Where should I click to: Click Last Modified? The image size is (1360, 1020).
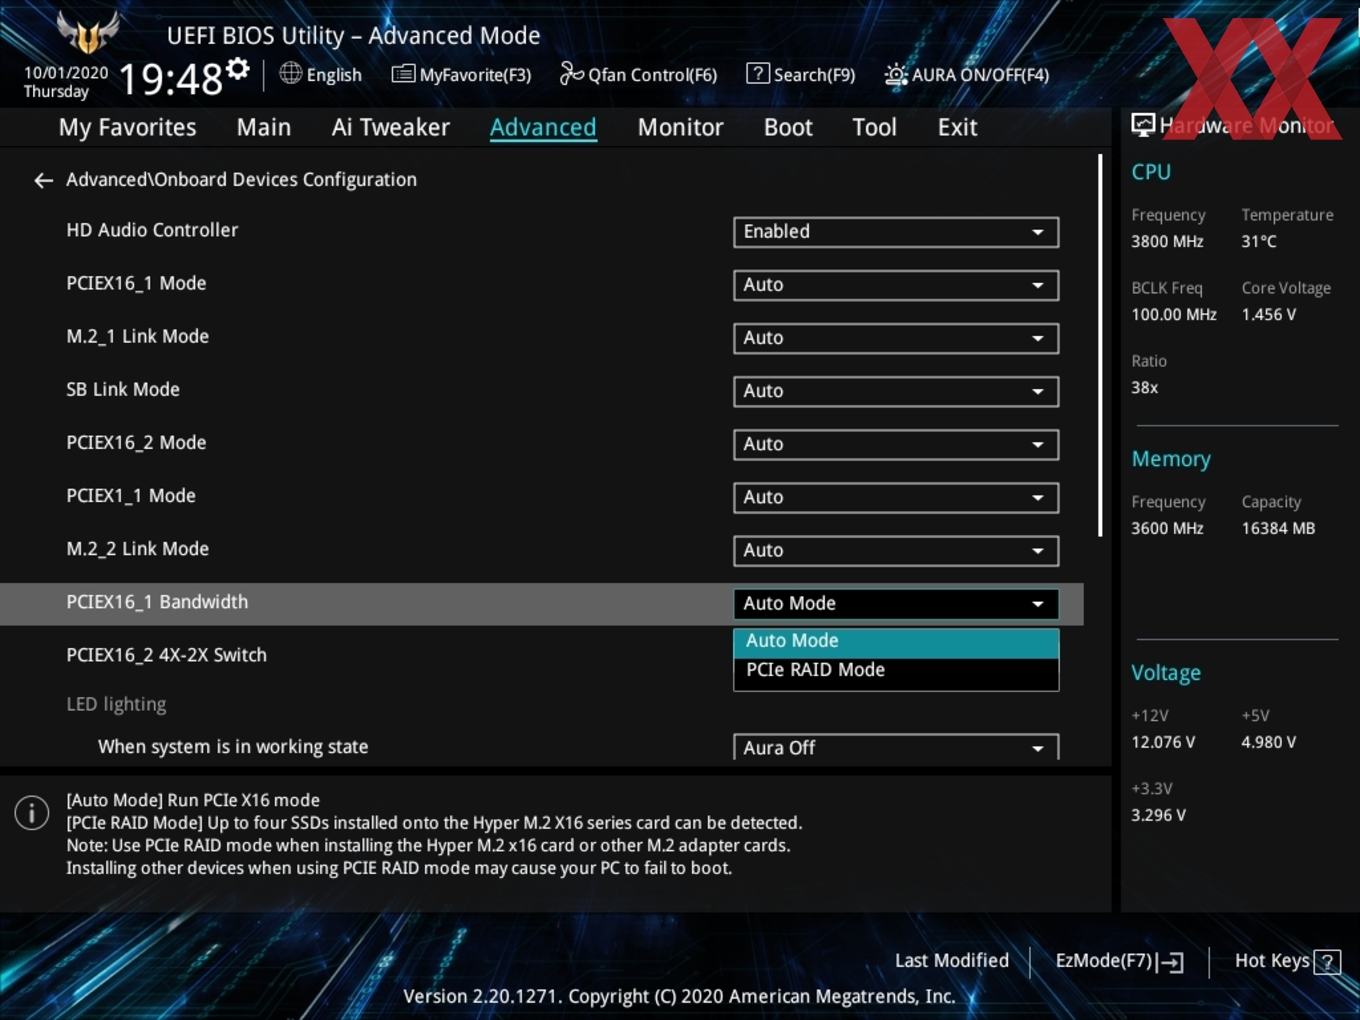click(952, 961)
